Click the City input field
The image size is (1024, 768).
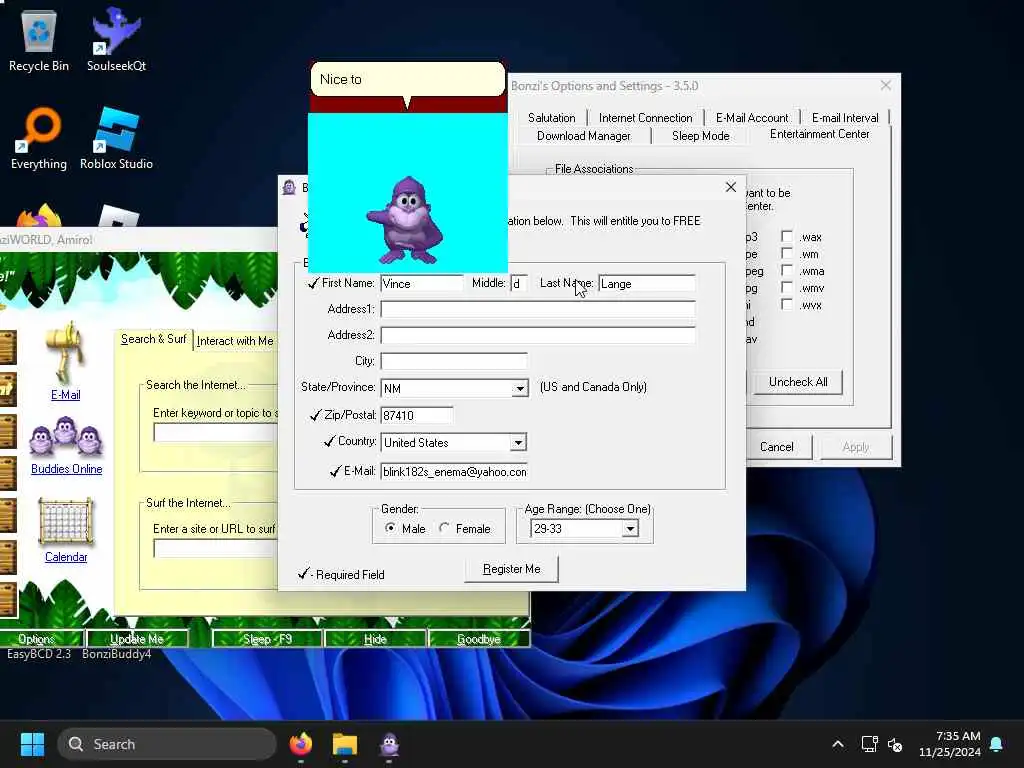coord(454,361)
